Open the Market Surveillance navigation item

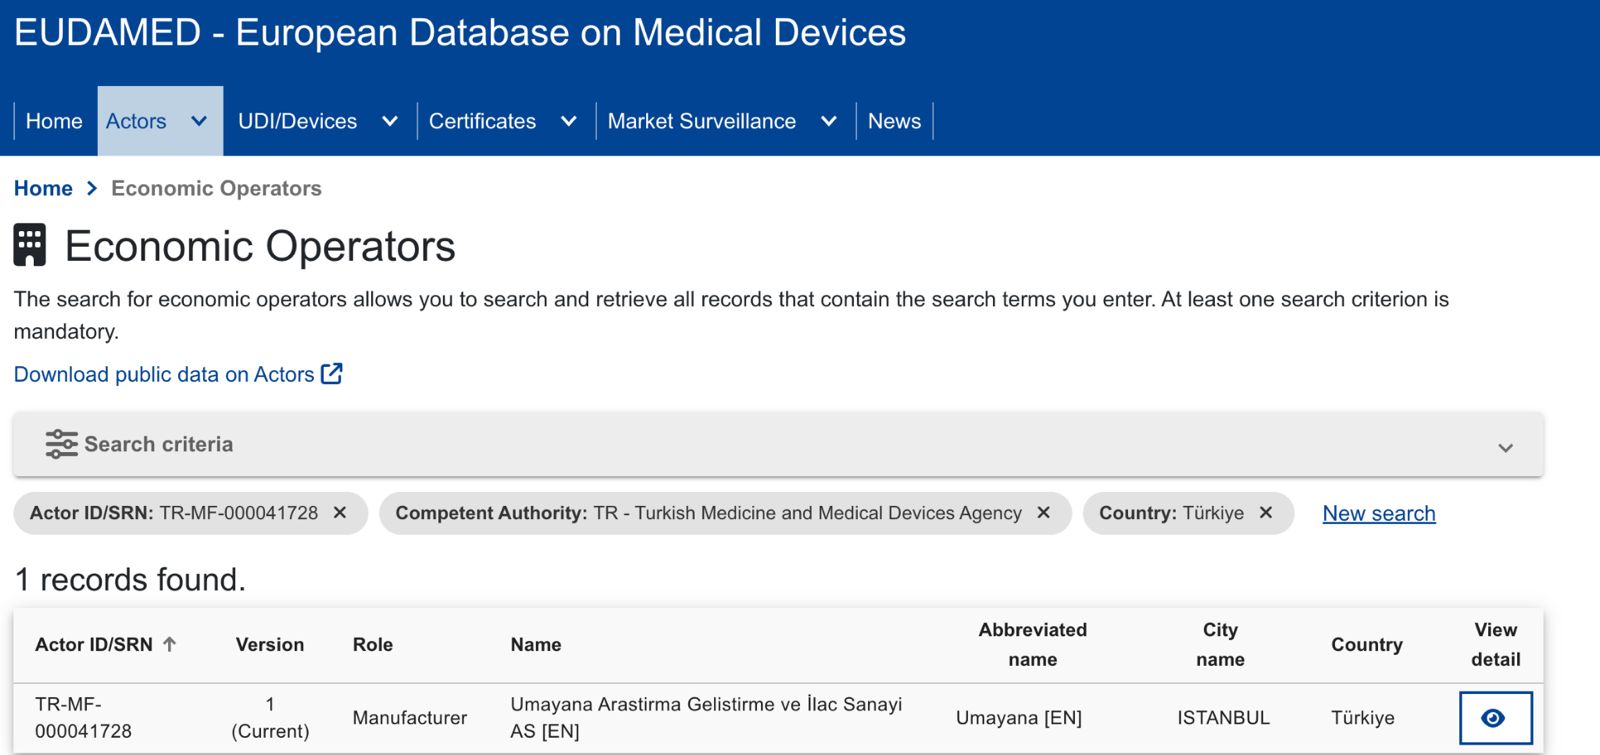click(702, 121)
